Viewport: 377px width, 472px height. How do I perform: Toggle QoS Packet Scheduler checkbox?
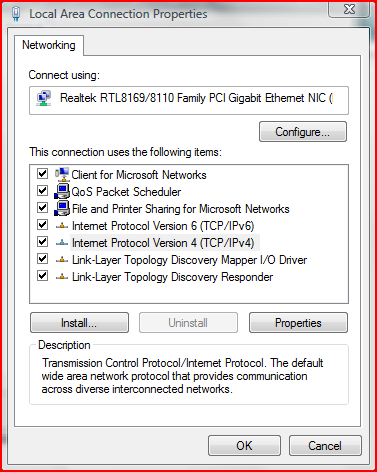(42, 191)
